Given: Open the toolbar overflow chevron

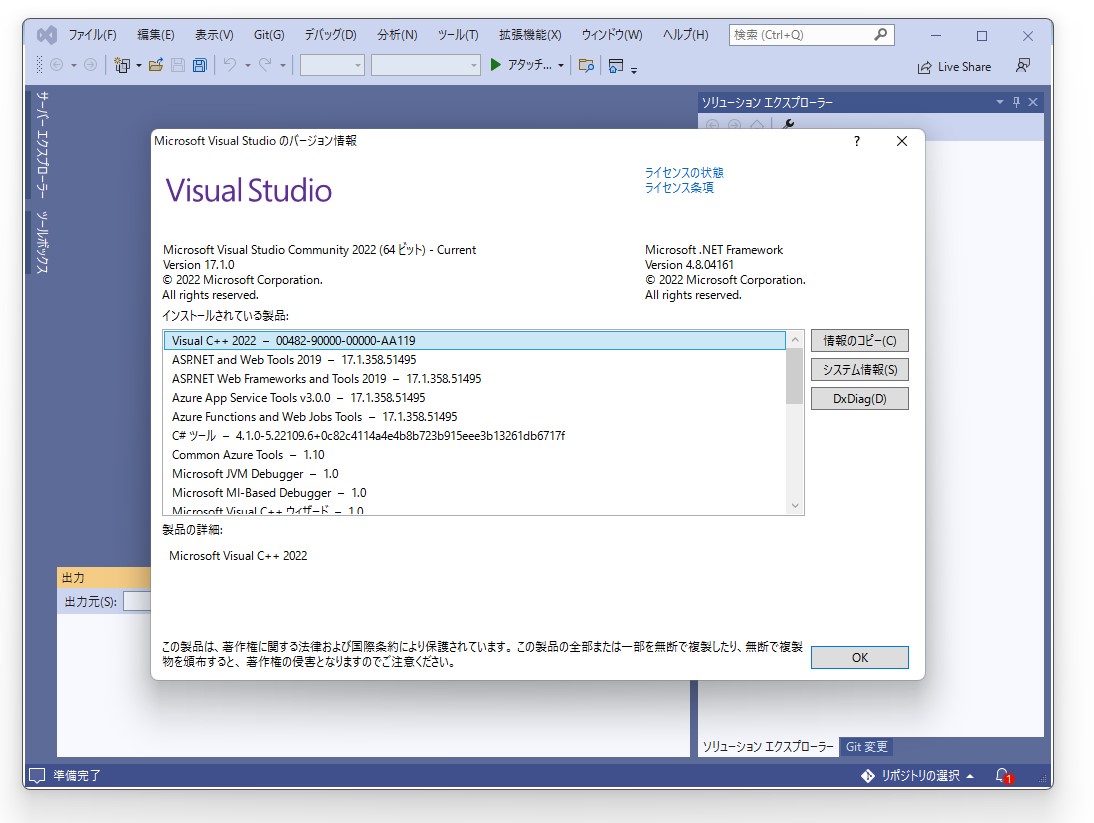Looking at the screenshot, I should point(634,70).
